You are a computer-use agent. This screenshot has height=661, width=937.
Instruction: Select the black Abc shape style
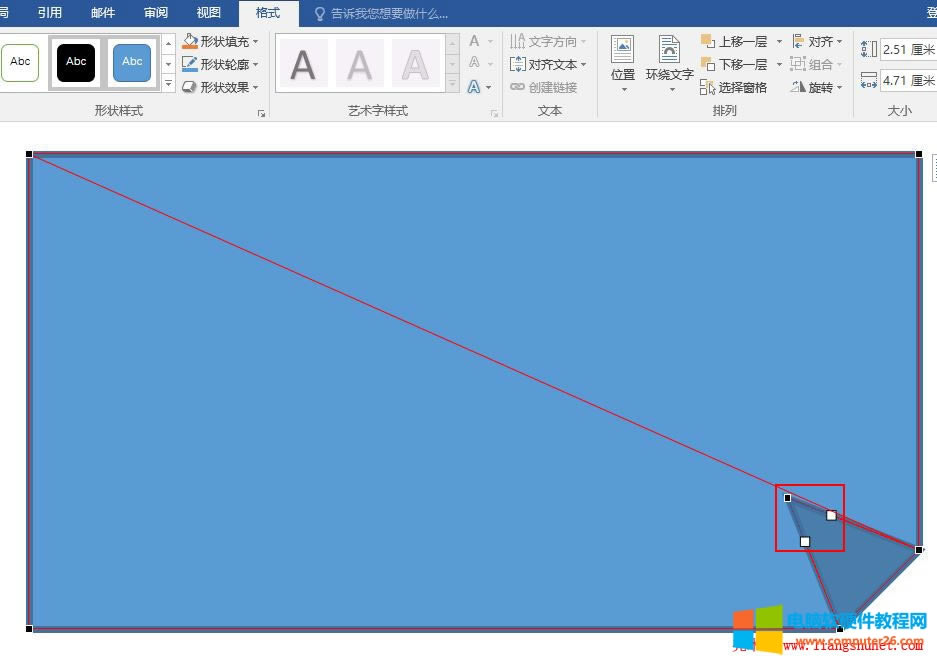76,62
